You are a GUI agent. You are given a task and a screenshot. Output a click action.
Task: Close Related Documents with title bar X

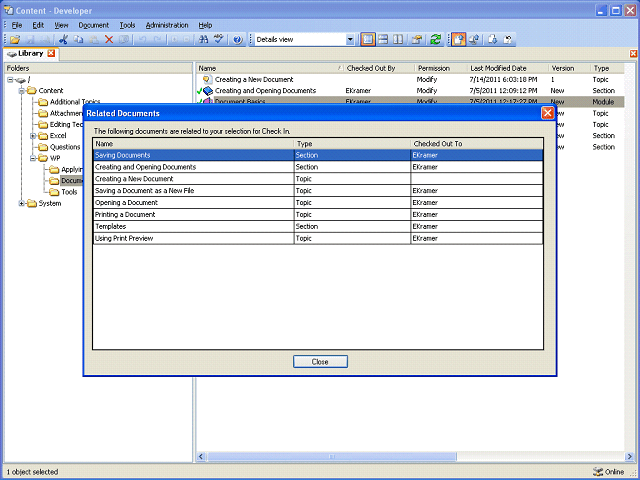pos(547,113)
